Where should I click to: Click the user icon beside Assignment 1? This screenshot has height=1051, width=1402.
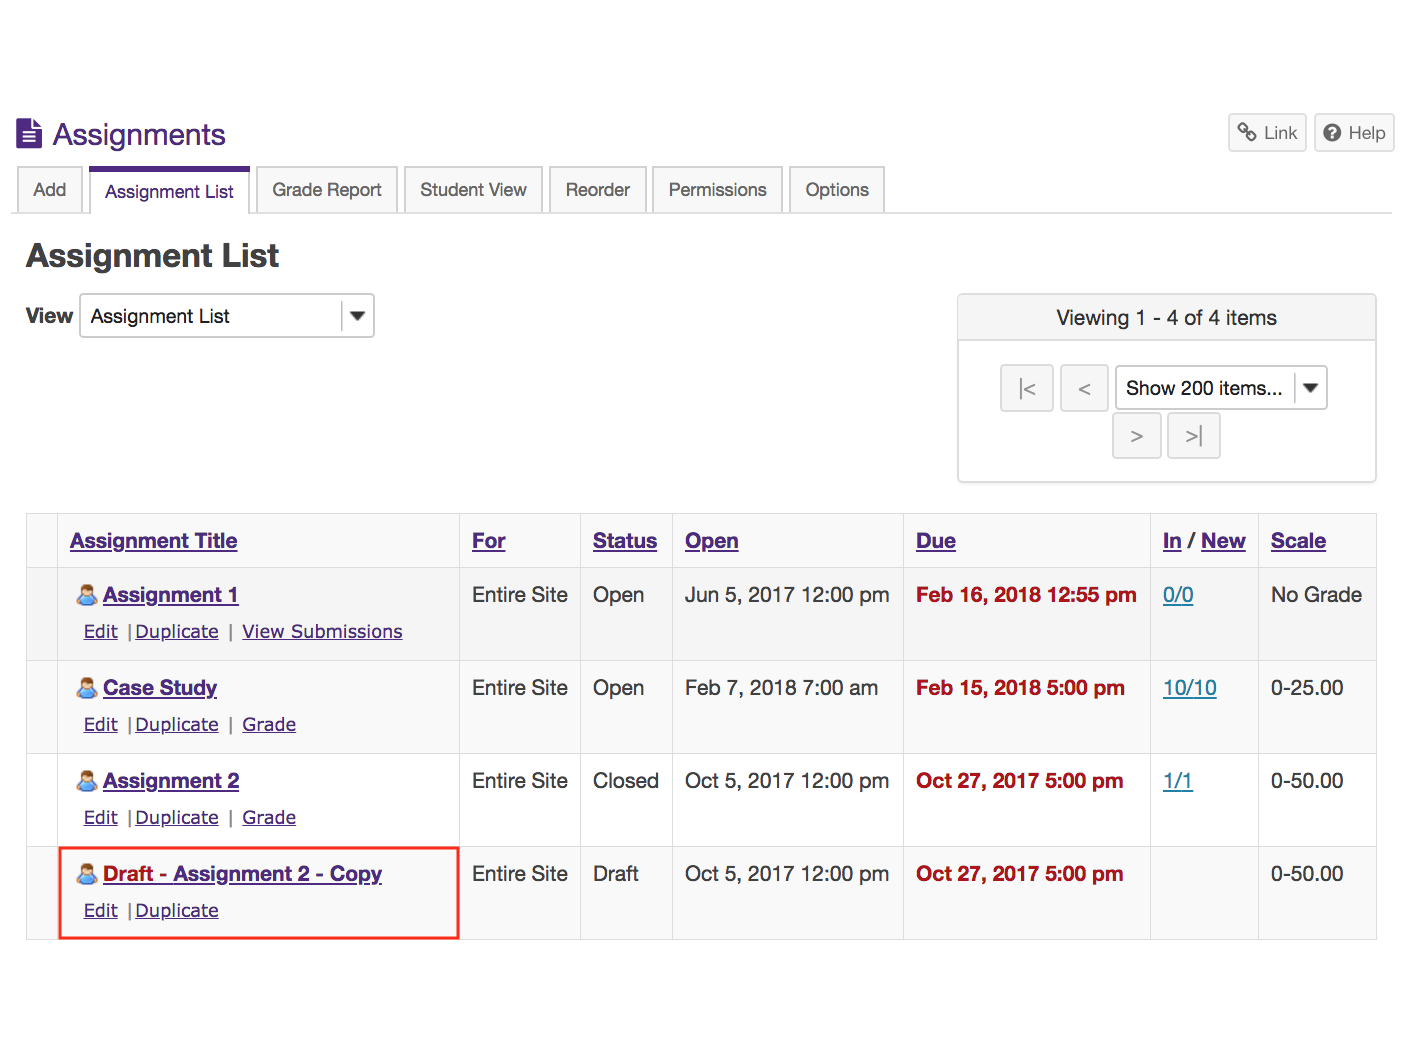(87, 595)
